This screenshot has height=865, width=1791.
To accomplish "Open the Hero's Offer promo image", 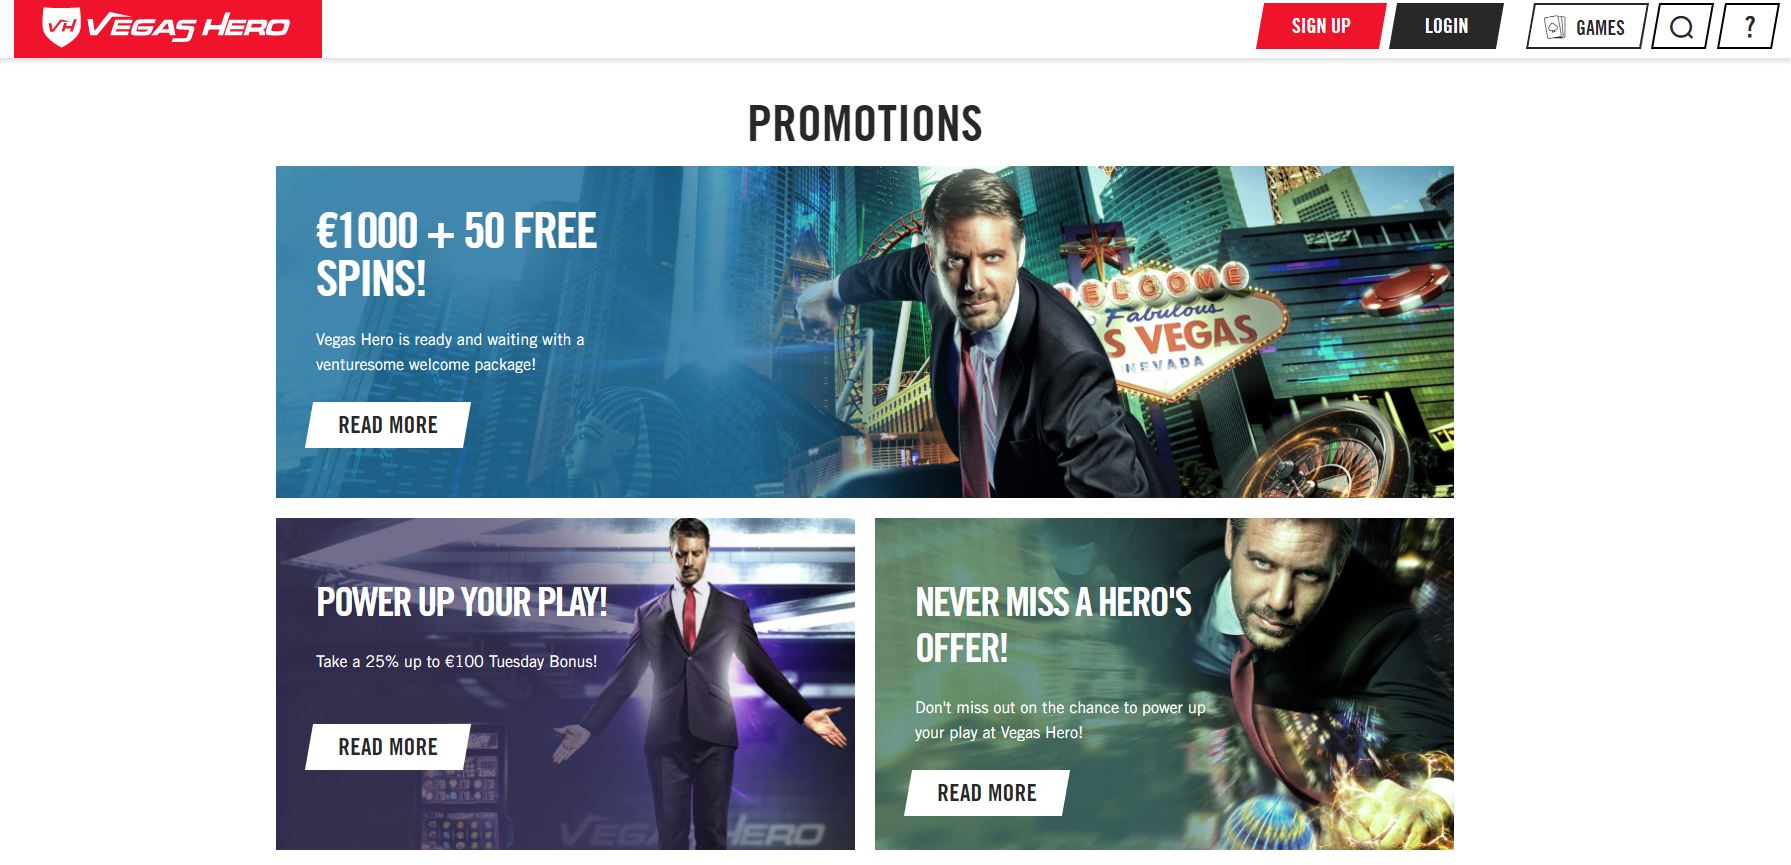I will [x=1164, y=684].
